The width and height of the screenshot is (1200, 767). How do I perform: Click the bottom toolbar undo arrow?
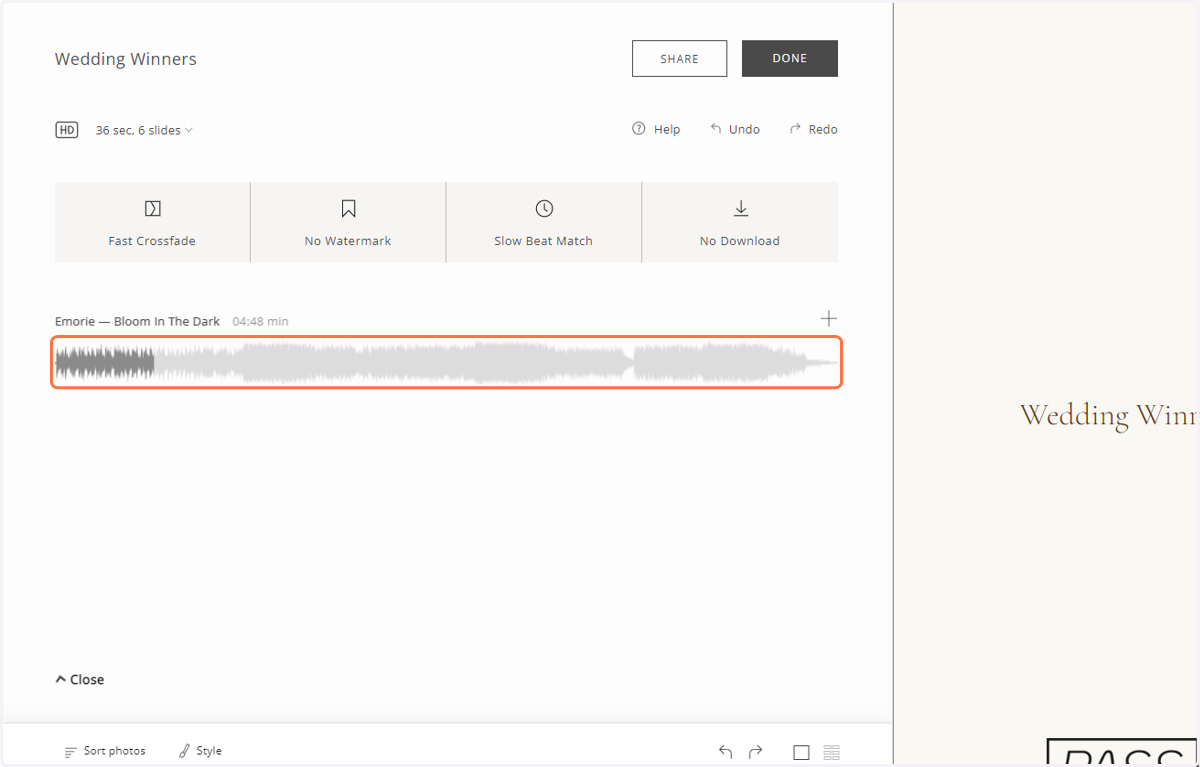(726, 752)
